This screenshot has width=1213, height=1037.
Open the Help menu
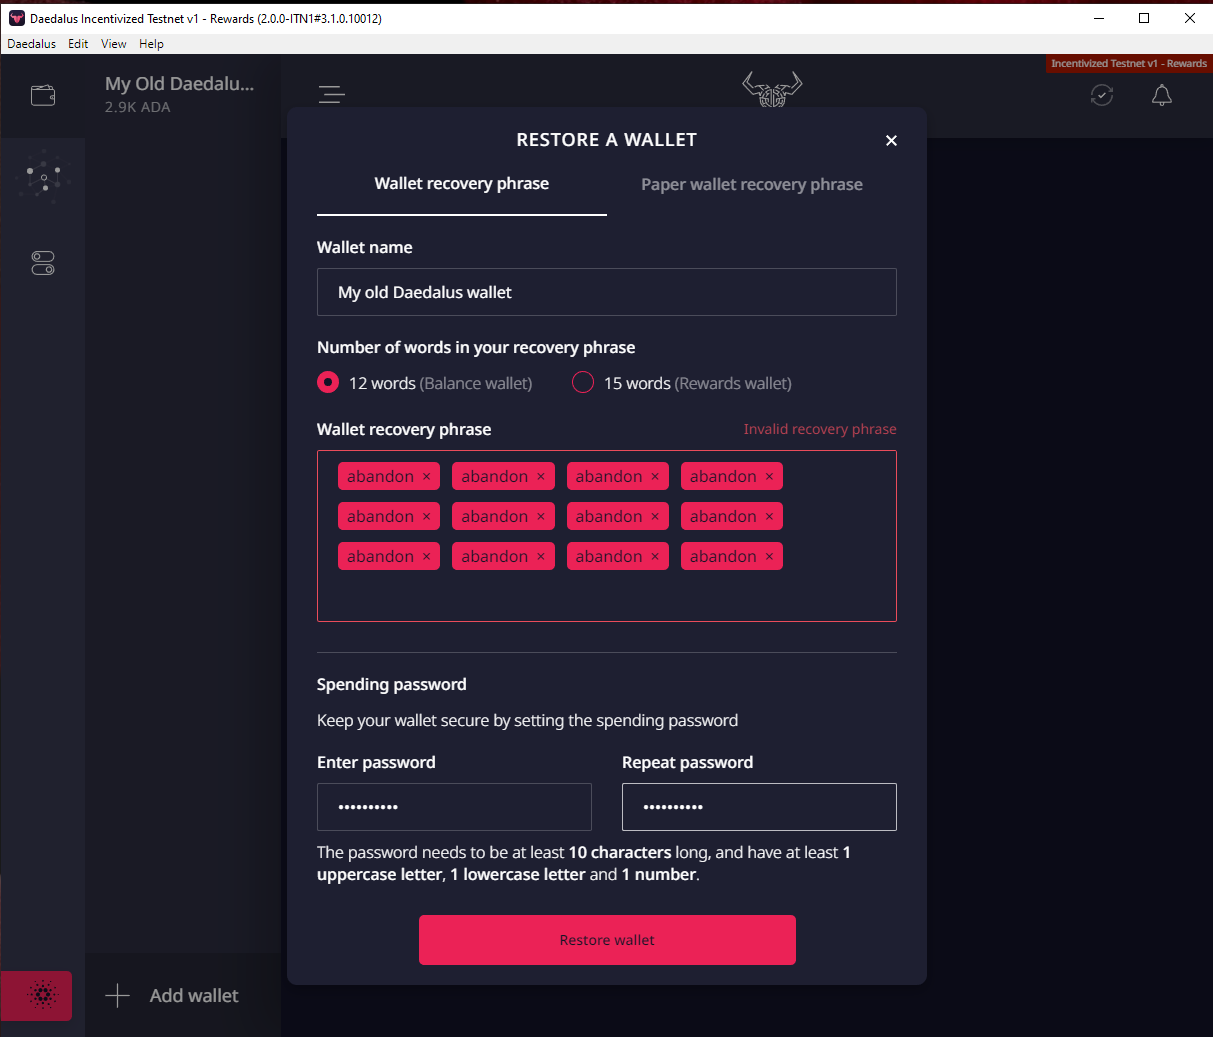coord(151,44)
